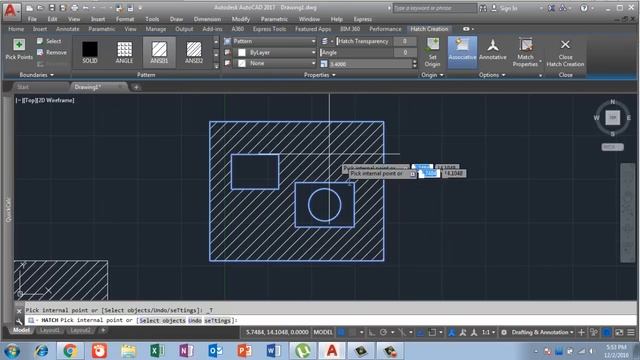The height and width of the screenshot is (360, 640).
Task: Click the ViewCube top face
Action: pyautogui.click(x=613, y=118)
